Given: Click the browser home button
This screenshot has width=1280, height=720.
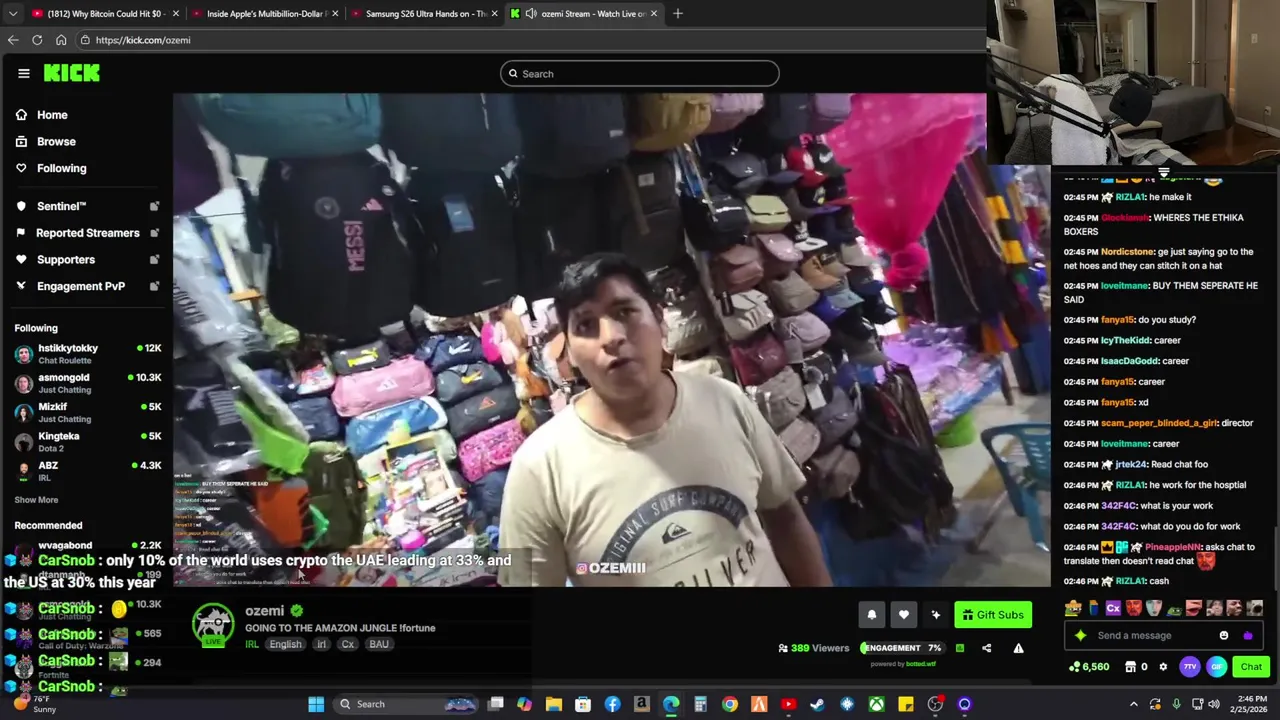Looking at the screenshot, I should [x=61, y=40].
